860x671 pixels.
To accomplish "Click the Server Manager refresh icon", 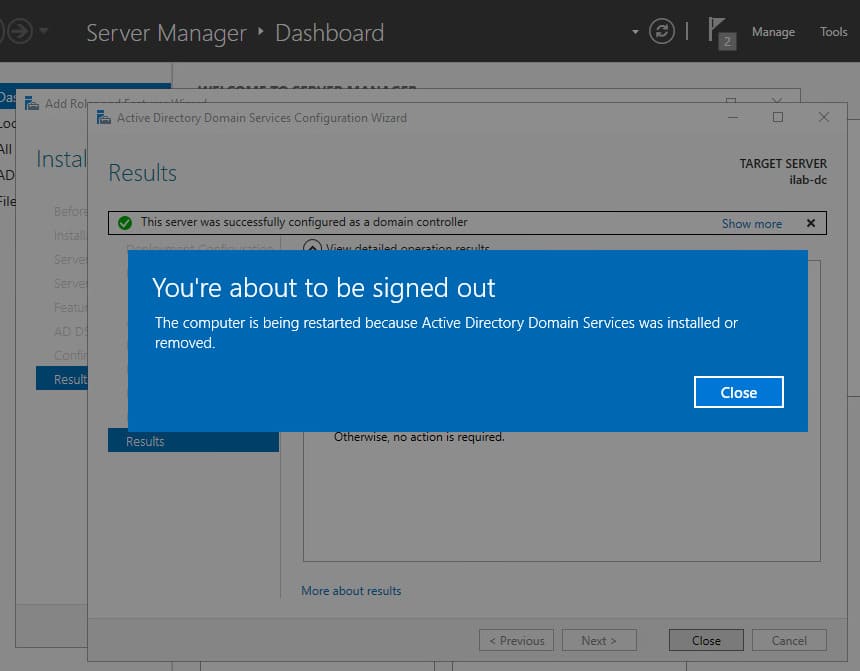I will pyautogui.click(x=662, y=32).
